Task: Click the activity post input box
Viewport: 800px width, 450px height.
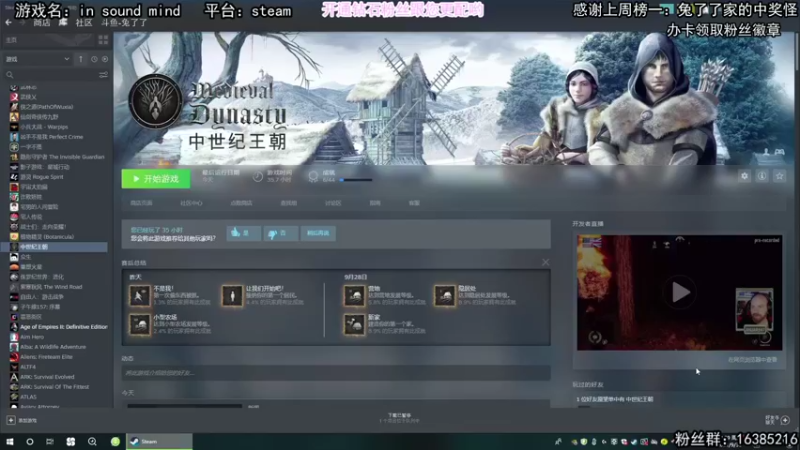Action: pyautogui.click(x=336, y=373)
